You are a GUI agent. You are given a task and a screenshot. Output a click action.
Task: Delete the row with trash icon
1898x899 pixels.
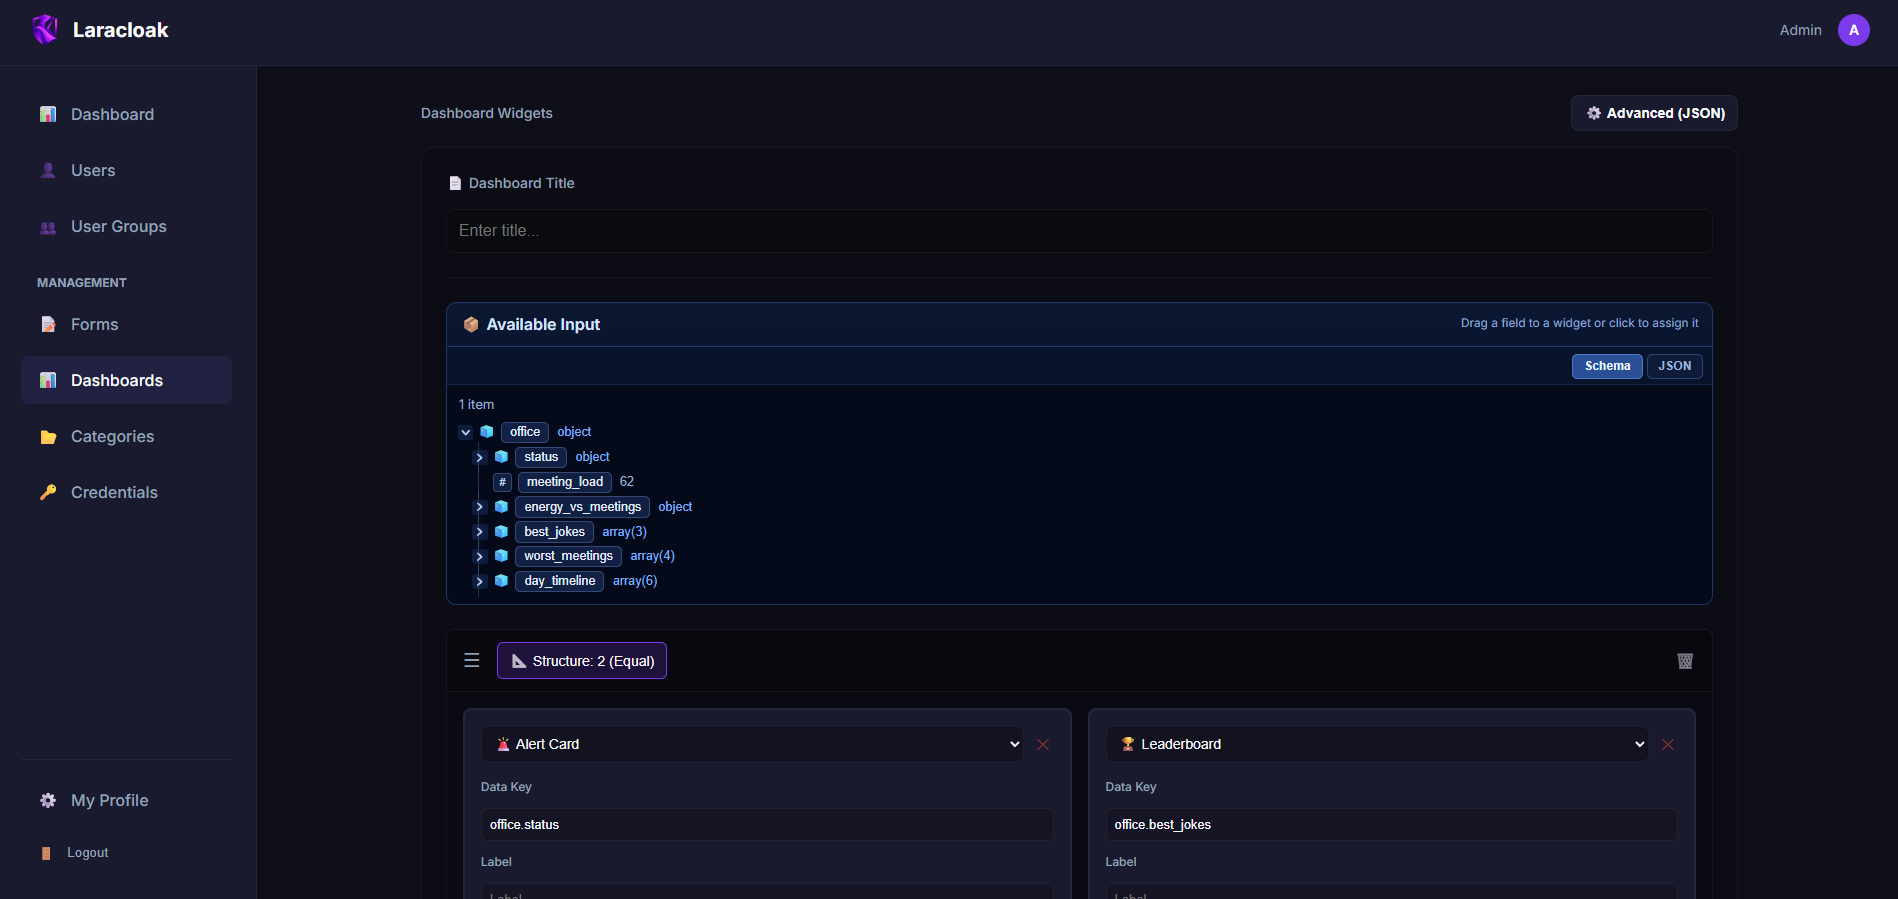(x=1685, y=661)
